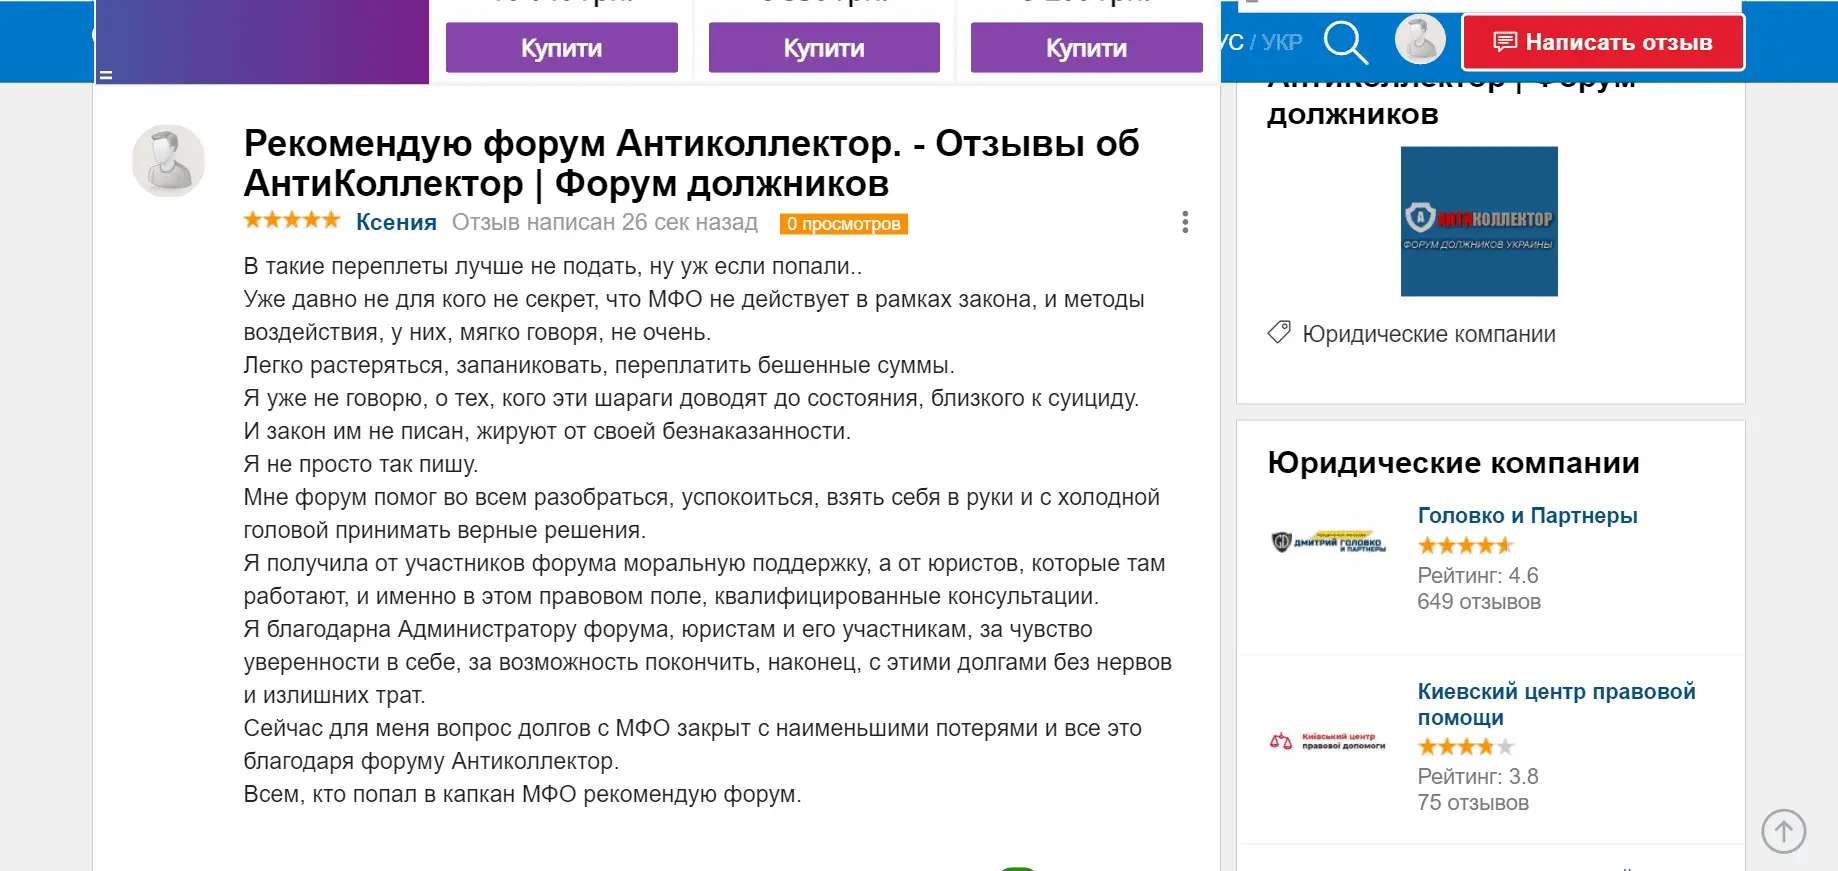This screenshot has width=1838, height=871.
Task: Click the middle Купити button
Action: coord(824,48)
